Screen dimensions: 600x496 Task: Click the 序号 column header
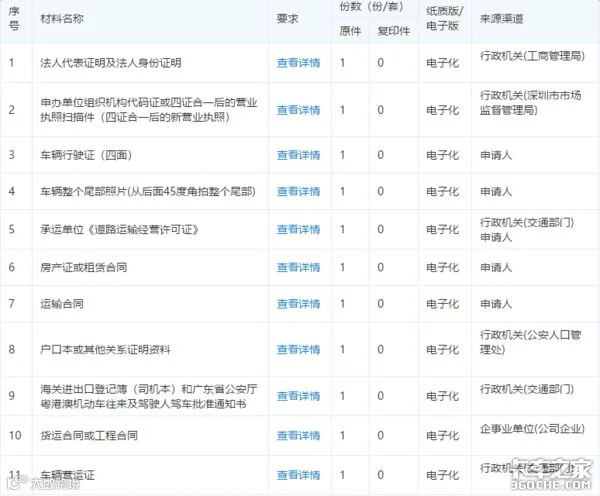14,18
